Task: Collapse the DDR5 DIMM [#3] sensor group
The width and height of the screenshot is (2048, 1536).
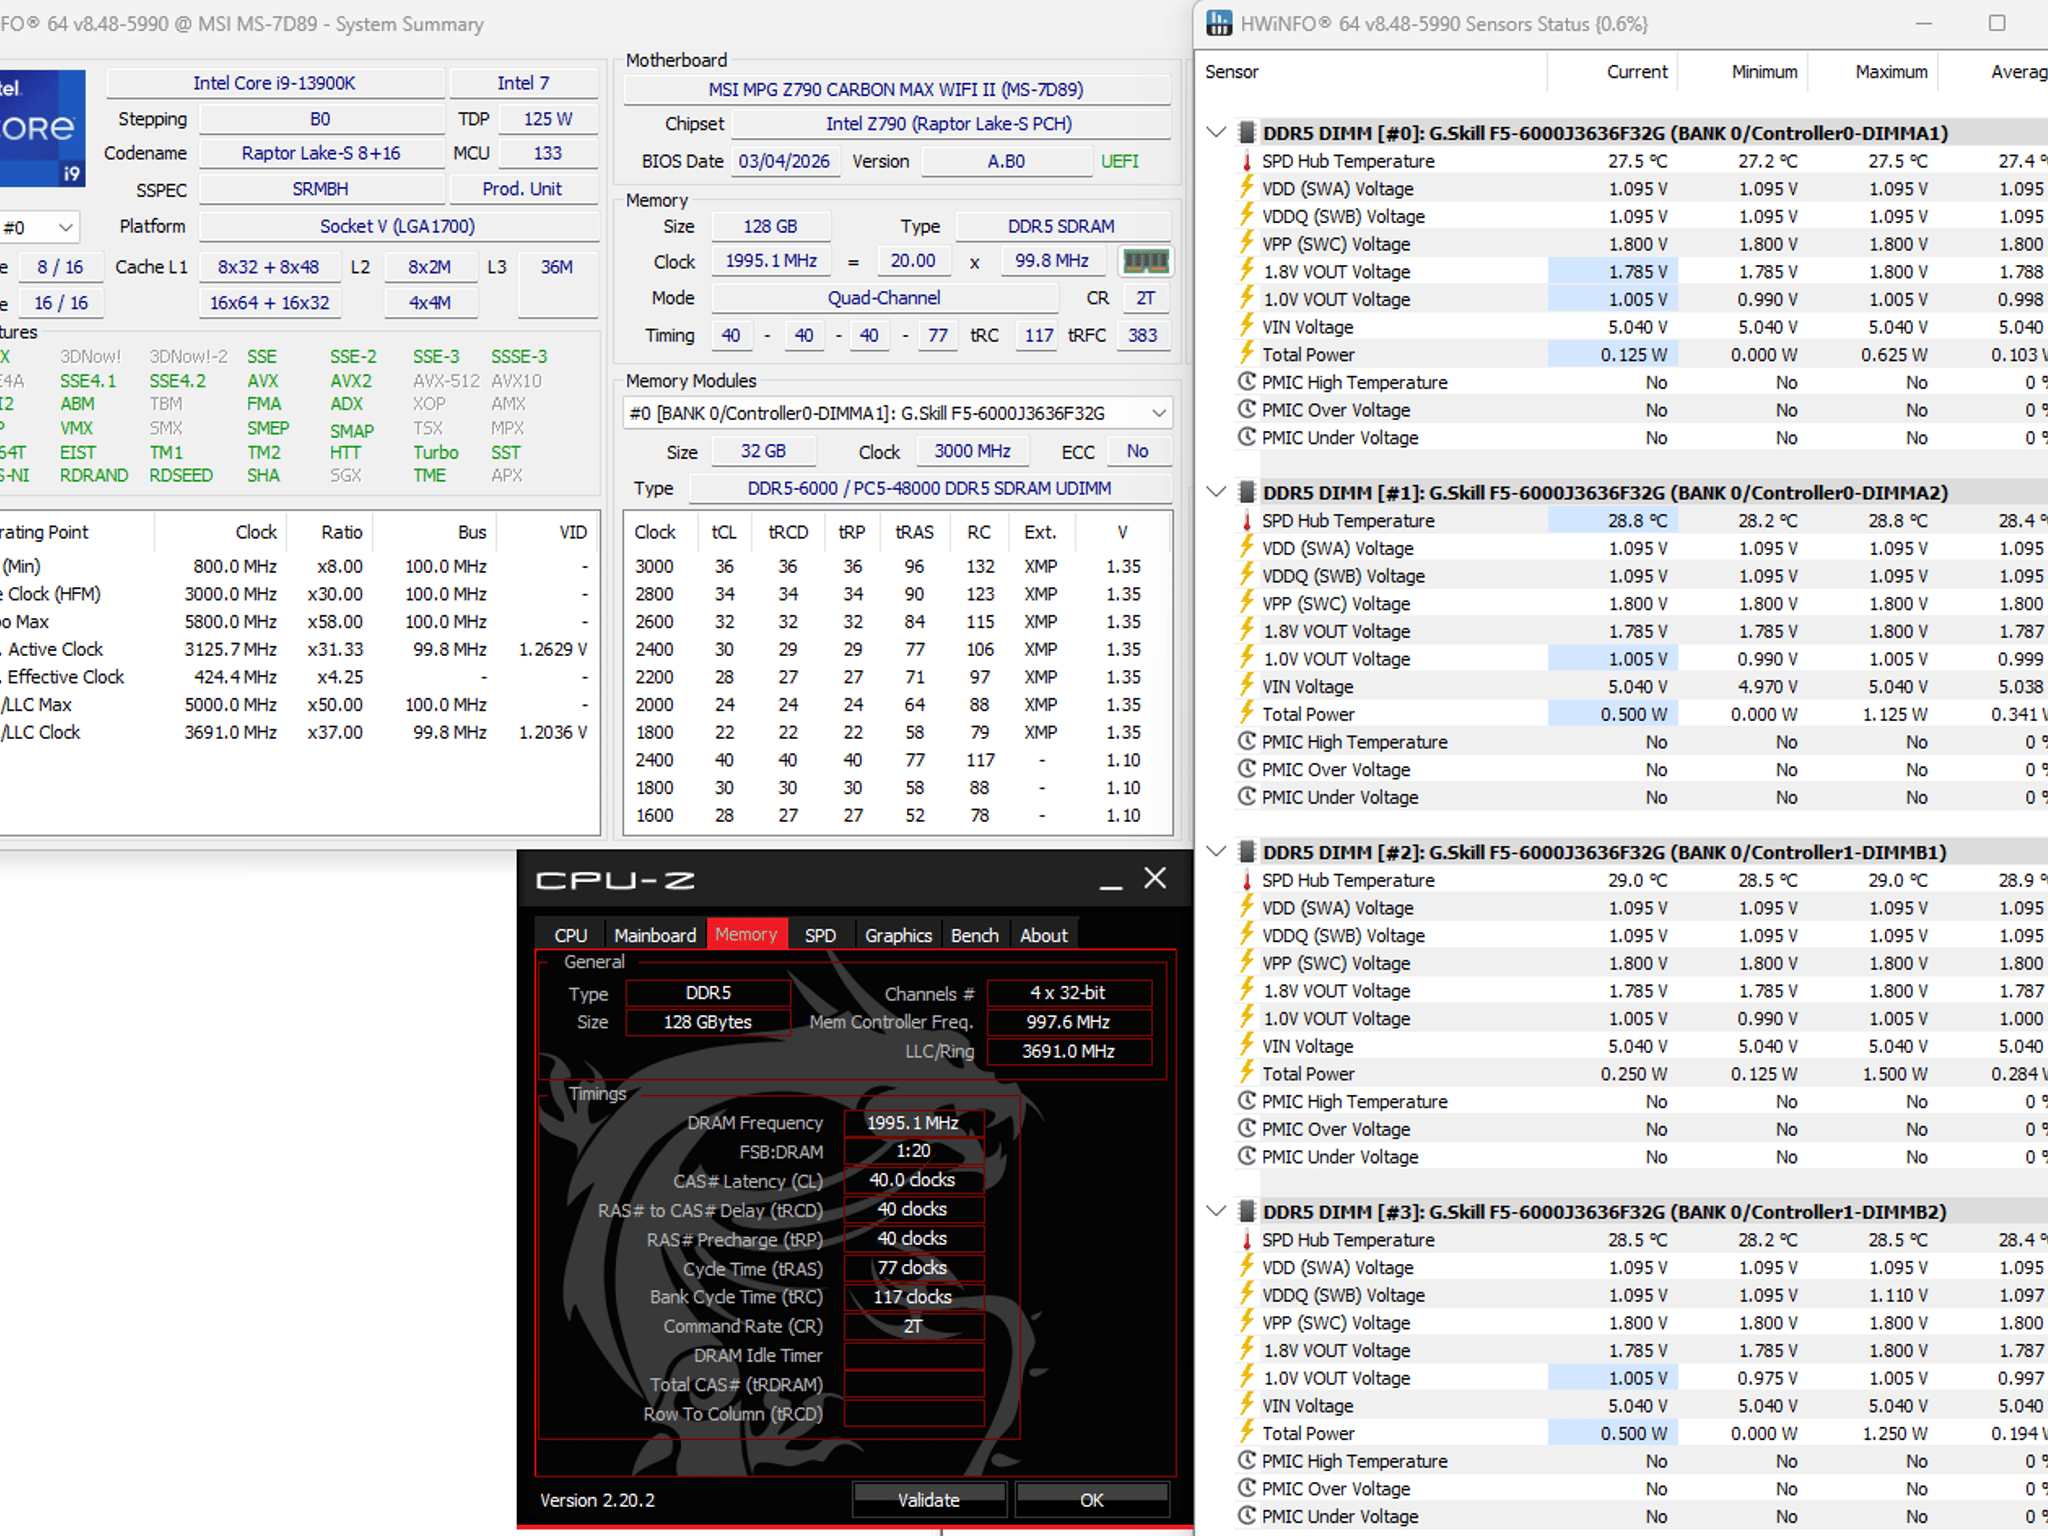Action: [1216, 1211]
